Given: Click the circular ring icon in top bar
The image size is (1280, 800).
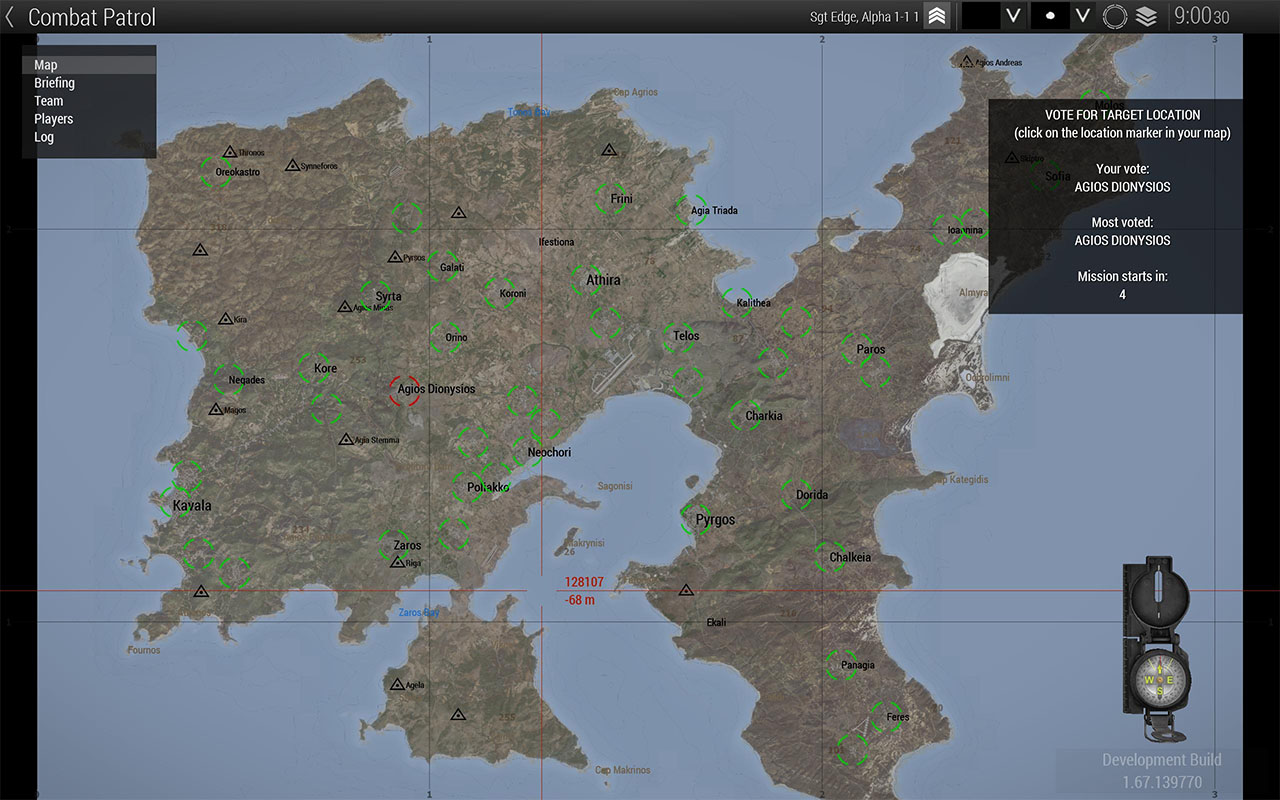Looking at the screenshot, I should point(1115,17).
